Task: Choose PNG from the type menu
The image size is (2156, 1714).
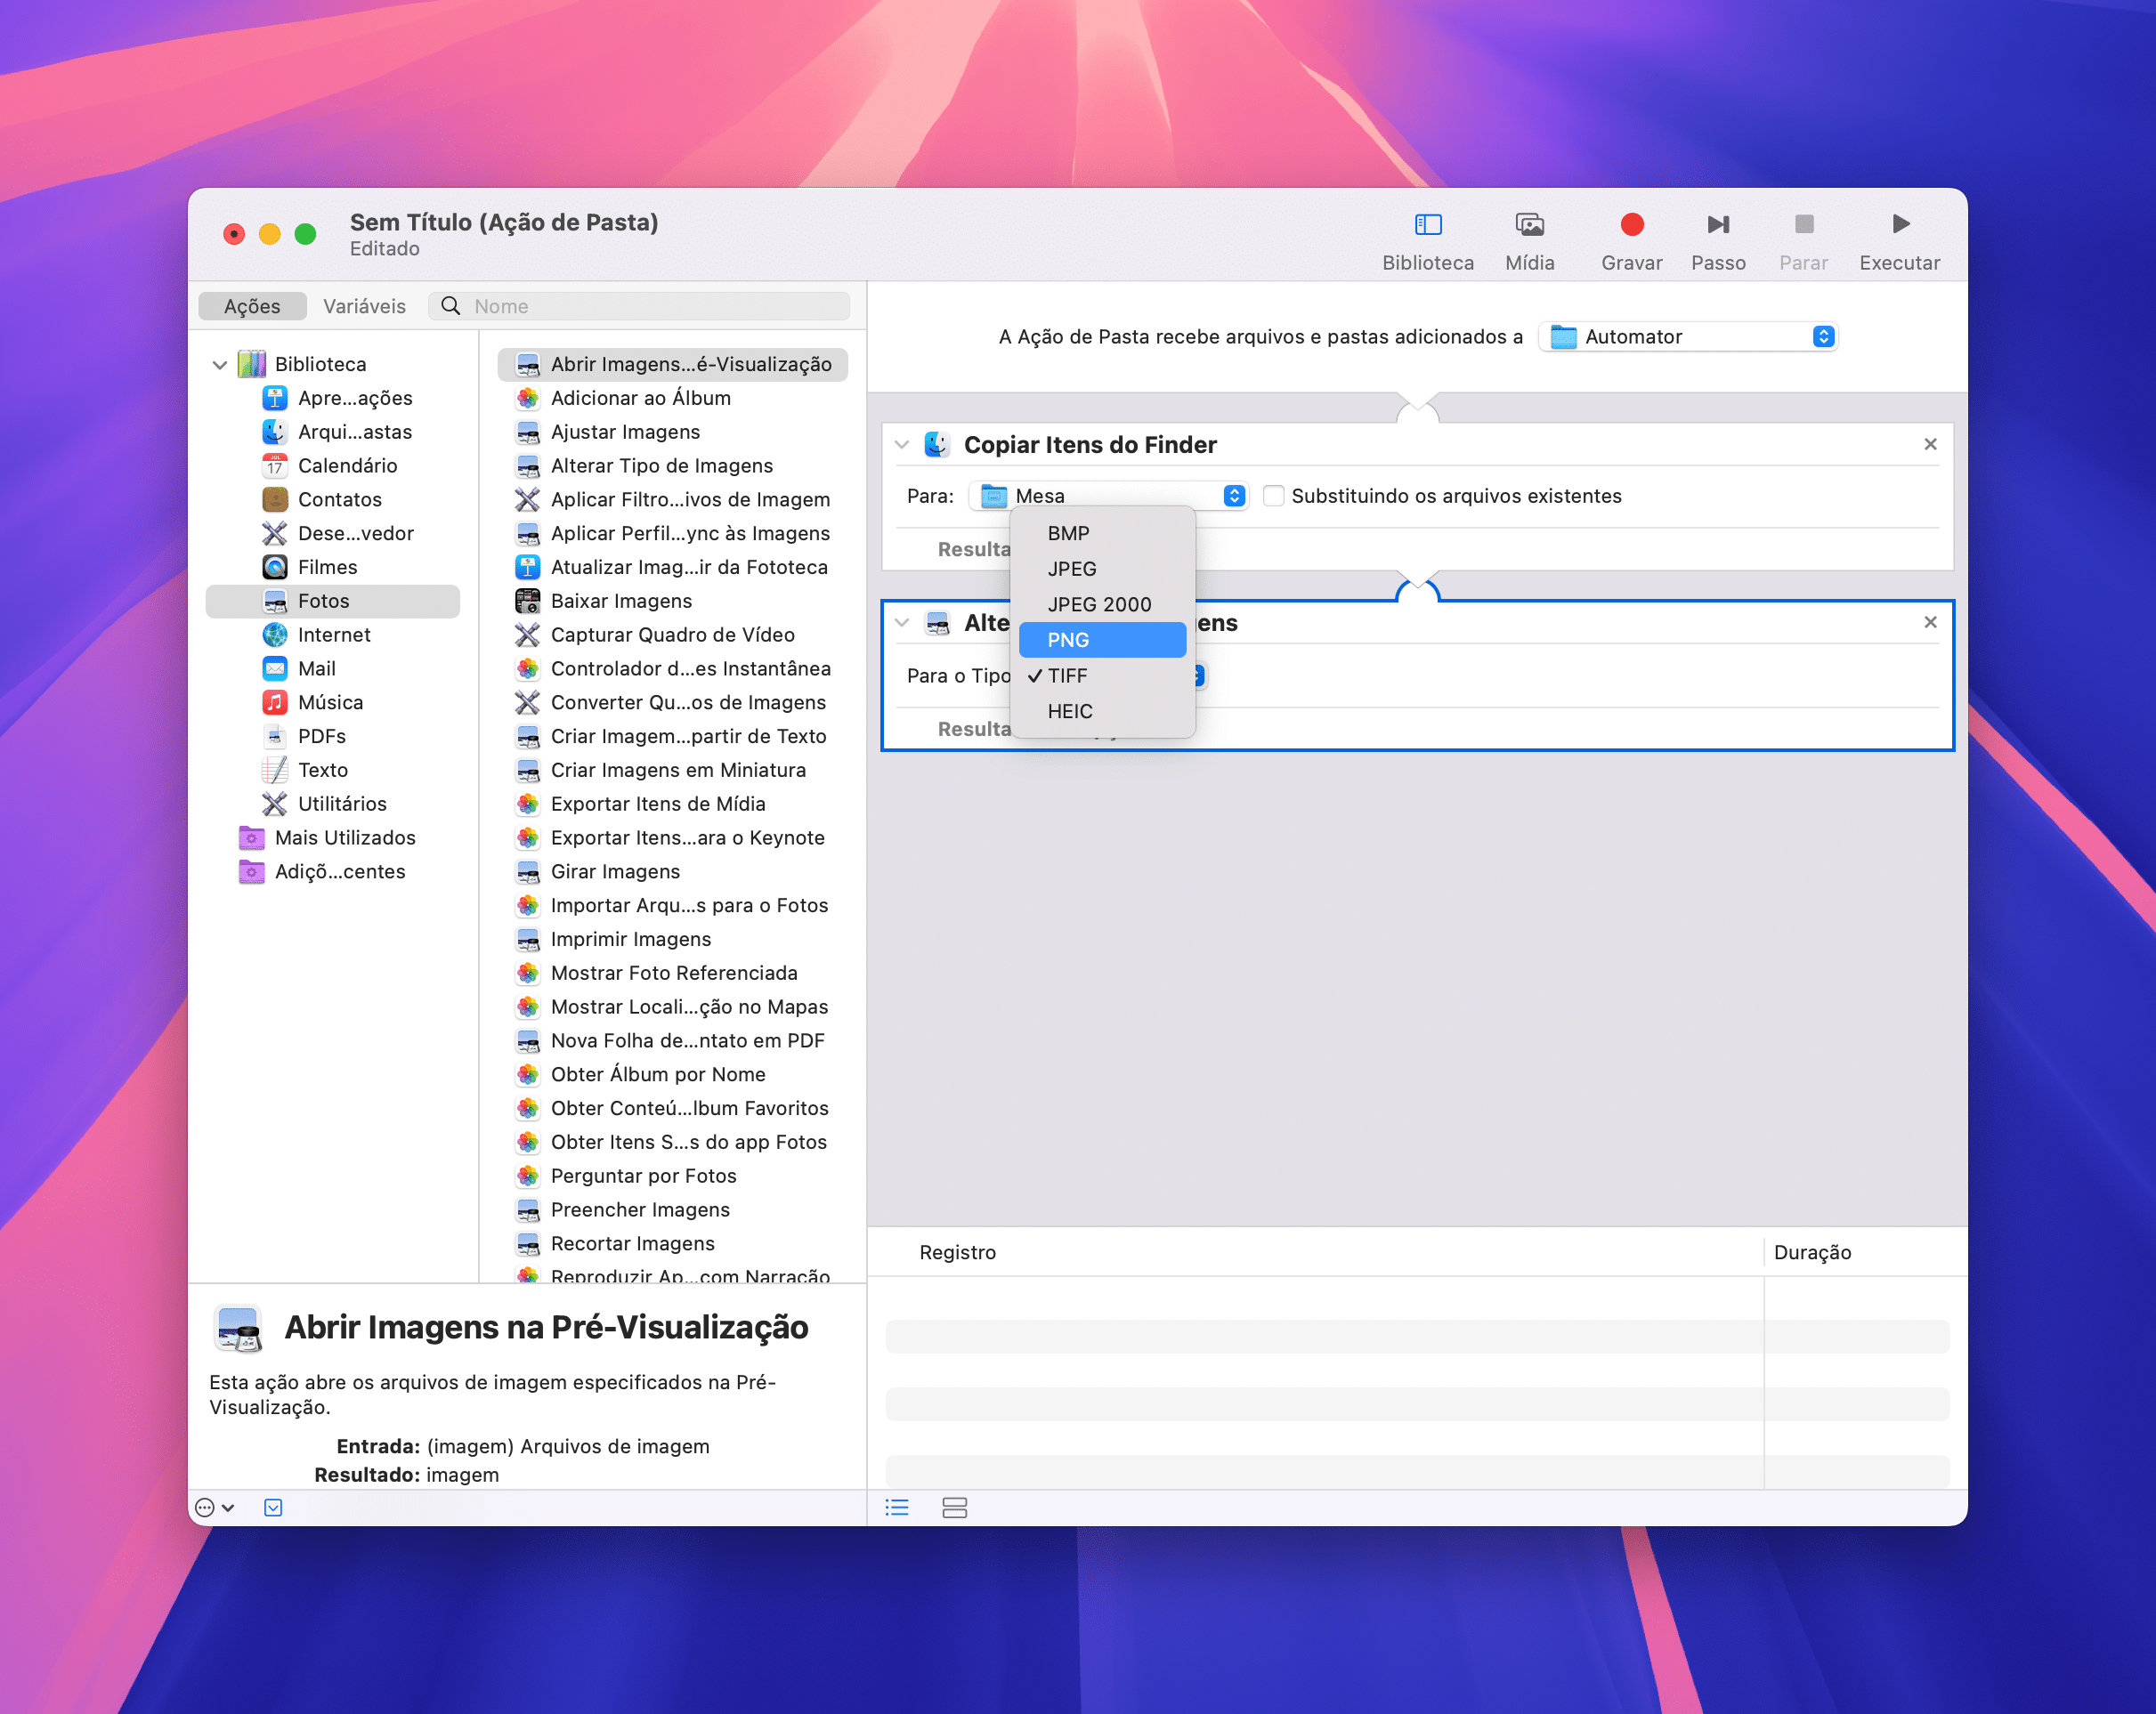Action: [x=1102, y=640]
